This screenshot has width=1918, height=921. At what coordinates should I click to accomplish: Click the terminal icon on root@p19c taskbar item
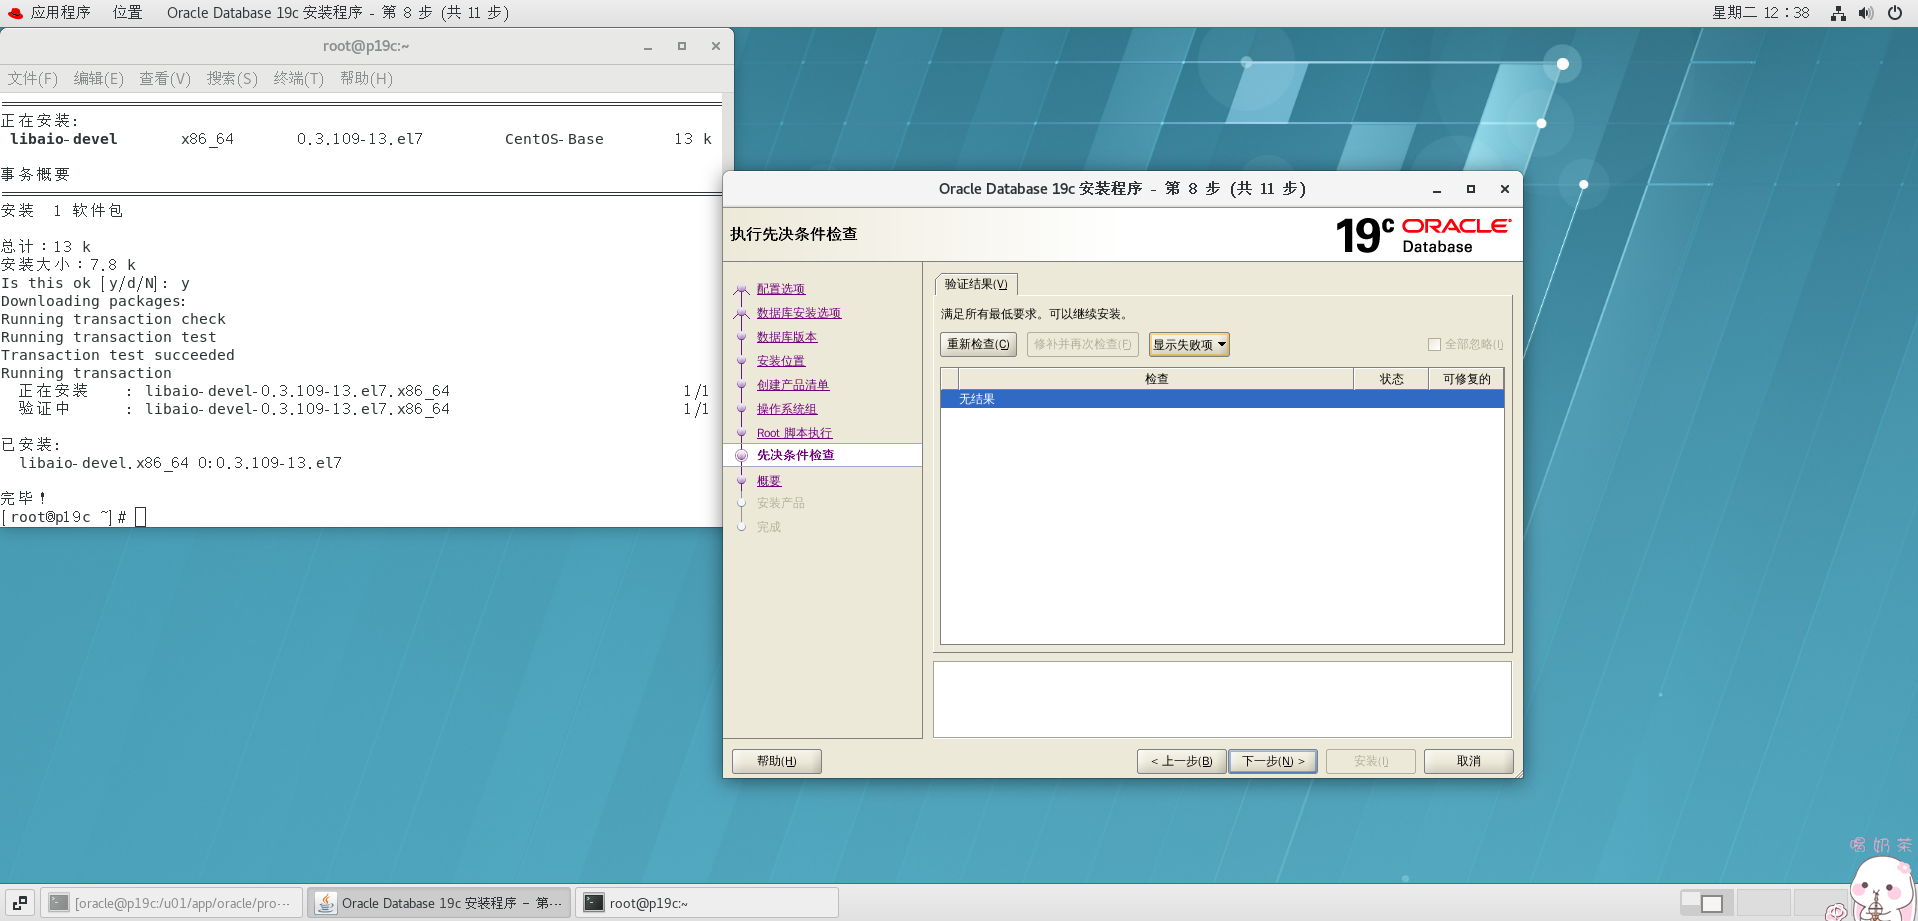594,903
